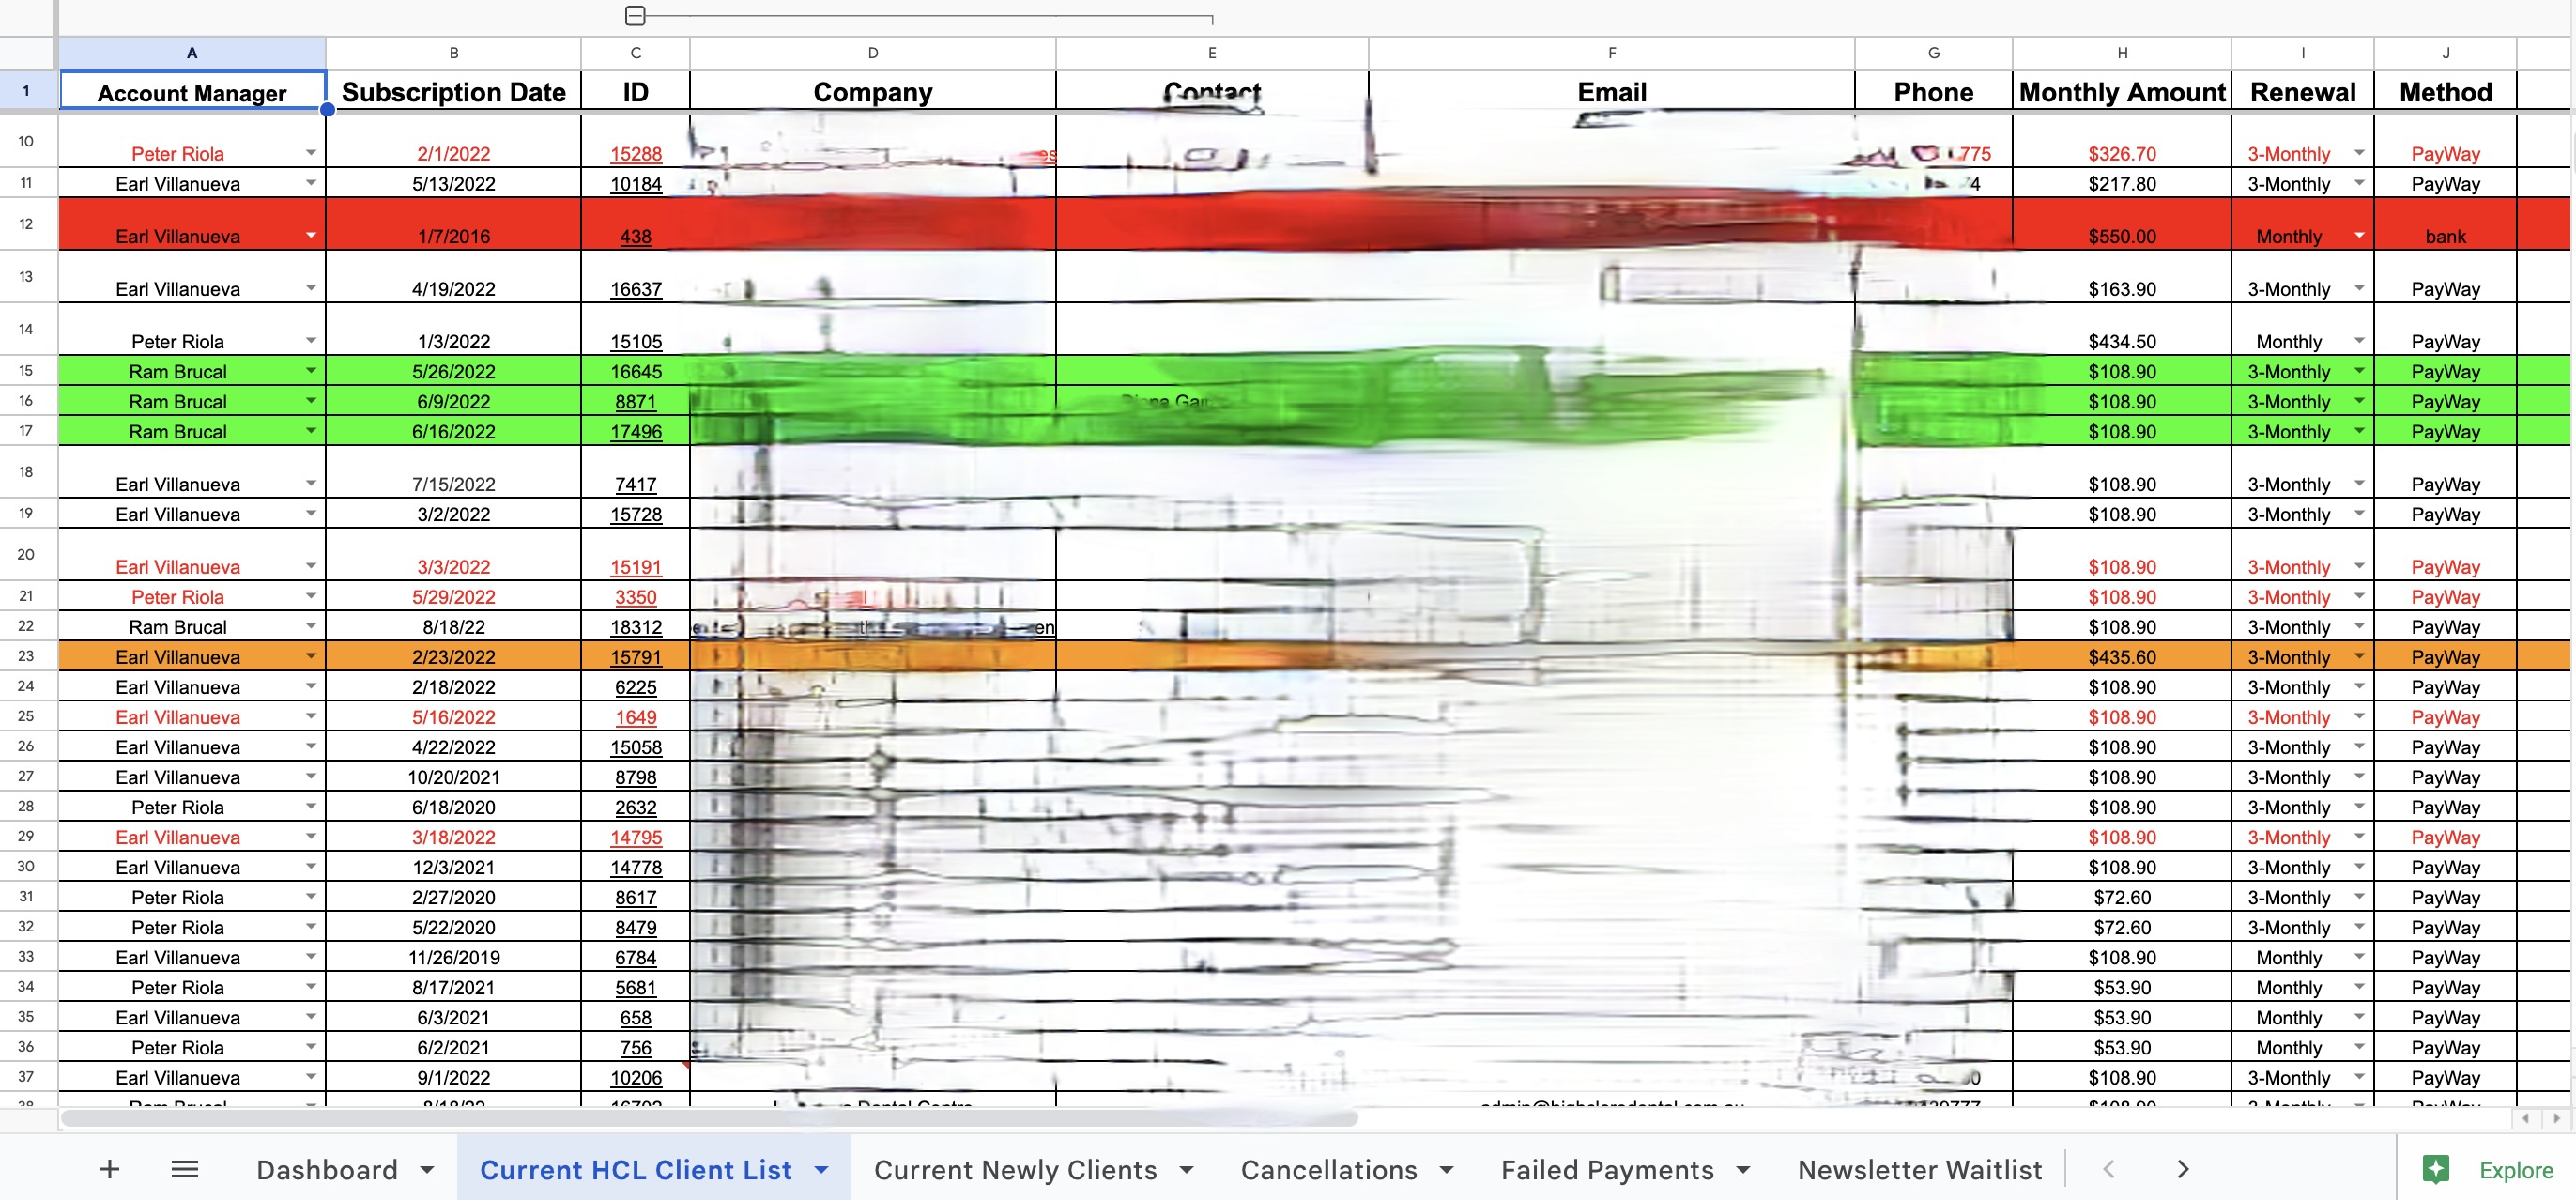This screenshot has height=1200, width=2576.
Task: Open the all sheets list icon
Action: [185, 1169]
